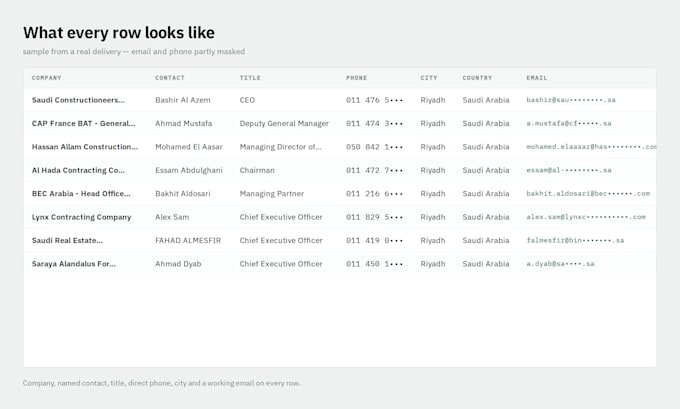Click contact name Bakhit Aldosari
This screenshot has height=409, width=680.
click(x=183, y=193)
